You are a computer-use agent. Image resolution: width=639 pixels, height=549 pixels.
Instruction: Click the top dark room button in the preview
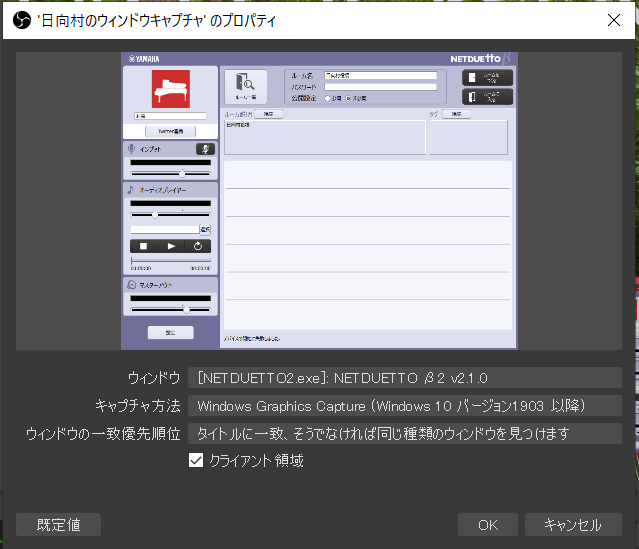(x=487, y=77)
